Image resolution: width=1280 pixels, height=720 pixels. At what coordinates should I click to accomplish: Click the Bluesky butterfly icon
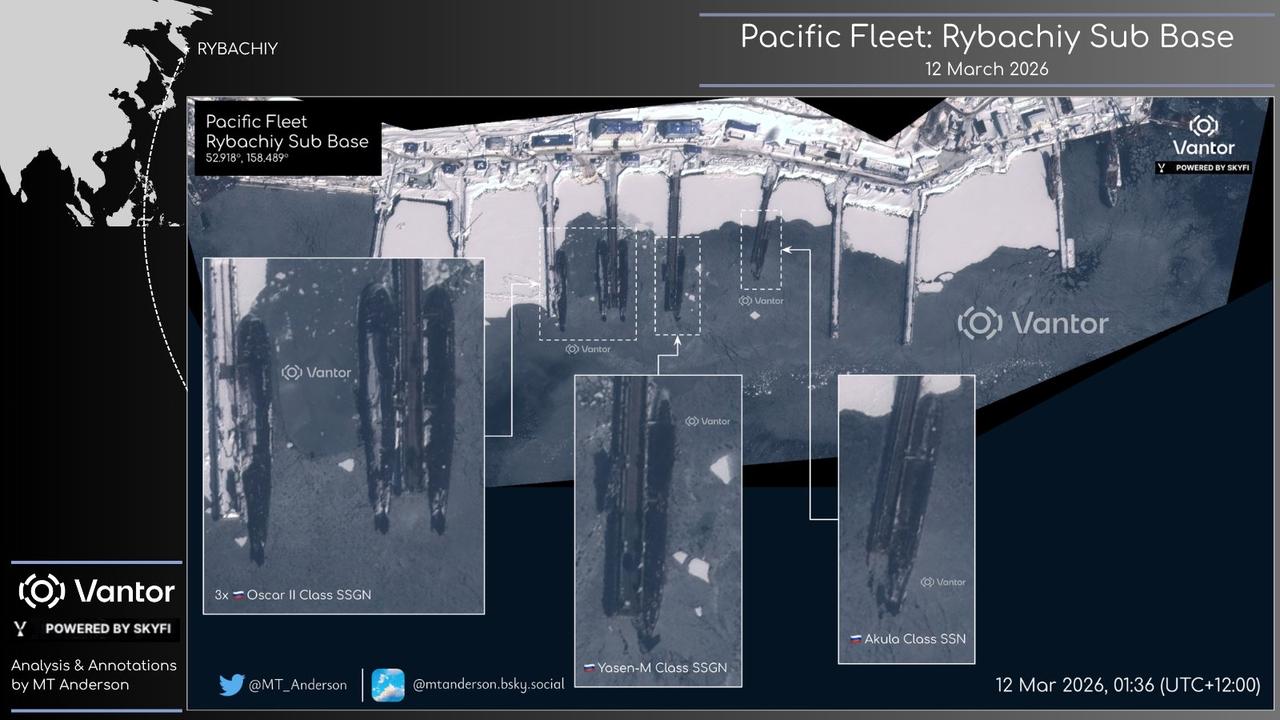pos(388,685)
